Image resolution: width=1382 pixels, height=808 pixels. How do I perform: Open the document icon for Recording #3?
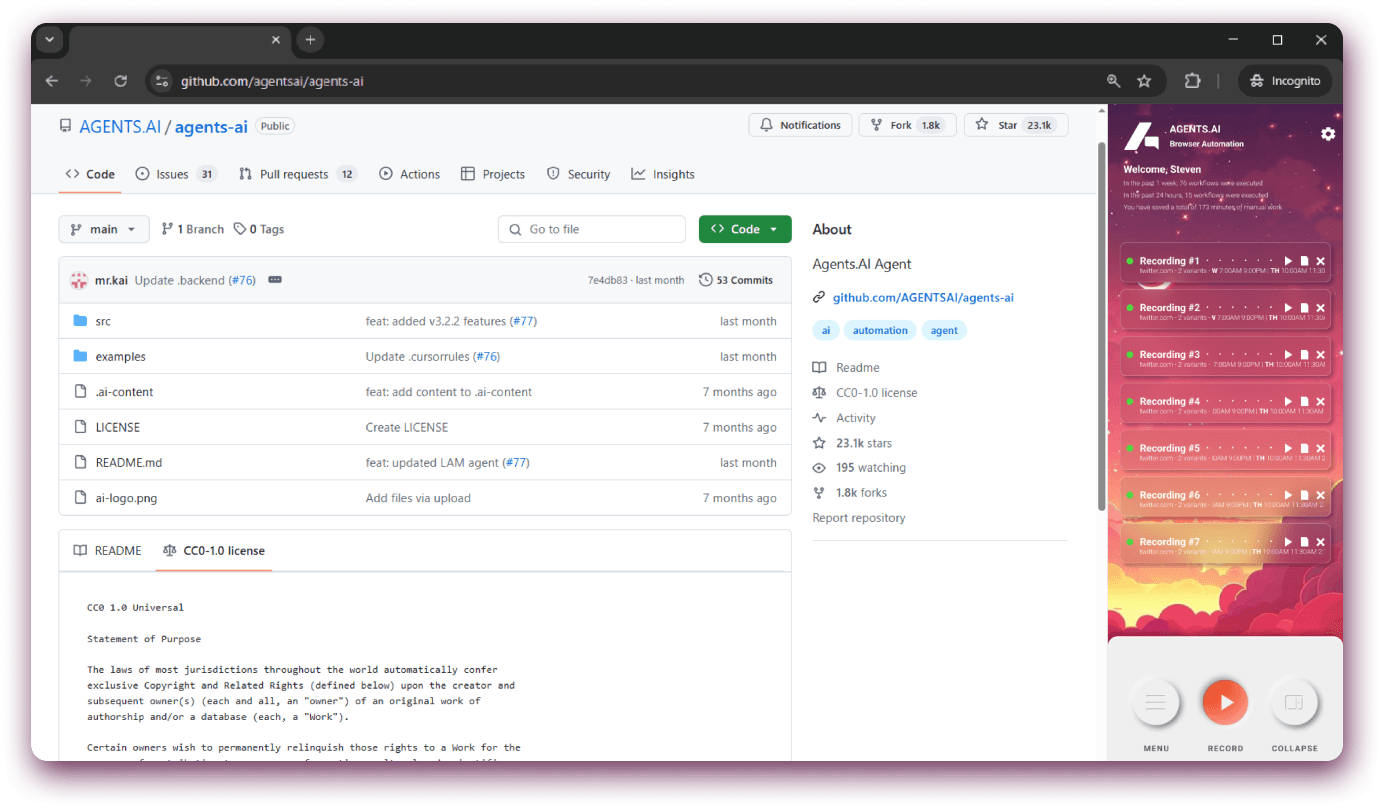(1304, 355)
